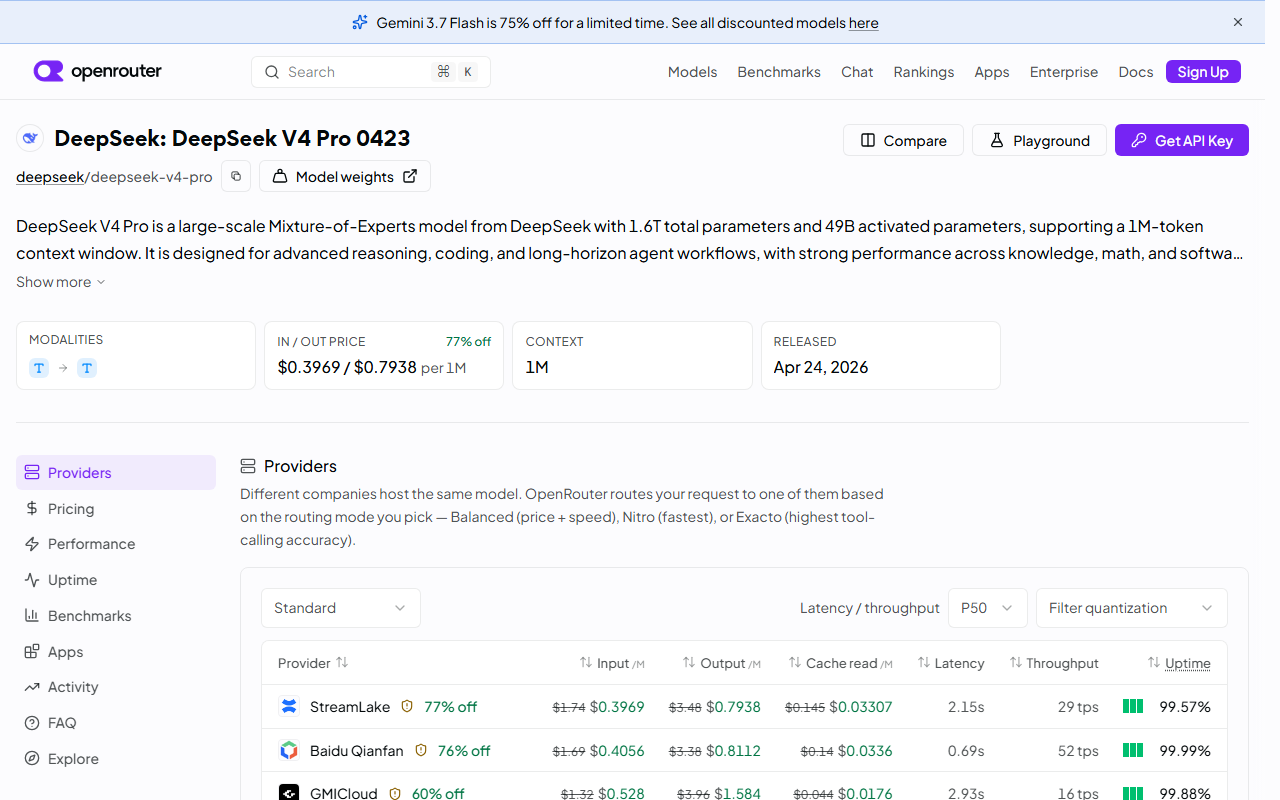Sort by Uptime column
The image size is (1280, 800).
pyautogui.click(x=1179, y=663)
